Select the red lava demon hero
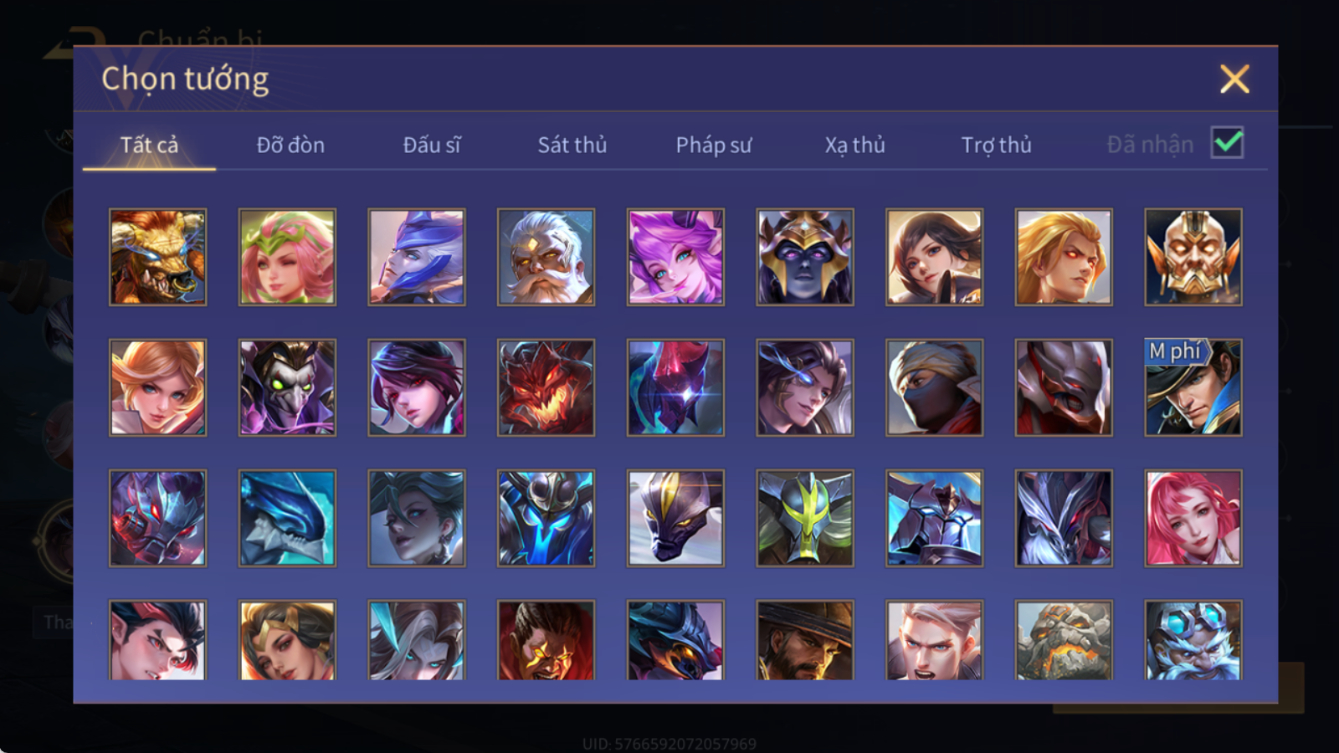1339x753 pixels. [x=546, y=387]
